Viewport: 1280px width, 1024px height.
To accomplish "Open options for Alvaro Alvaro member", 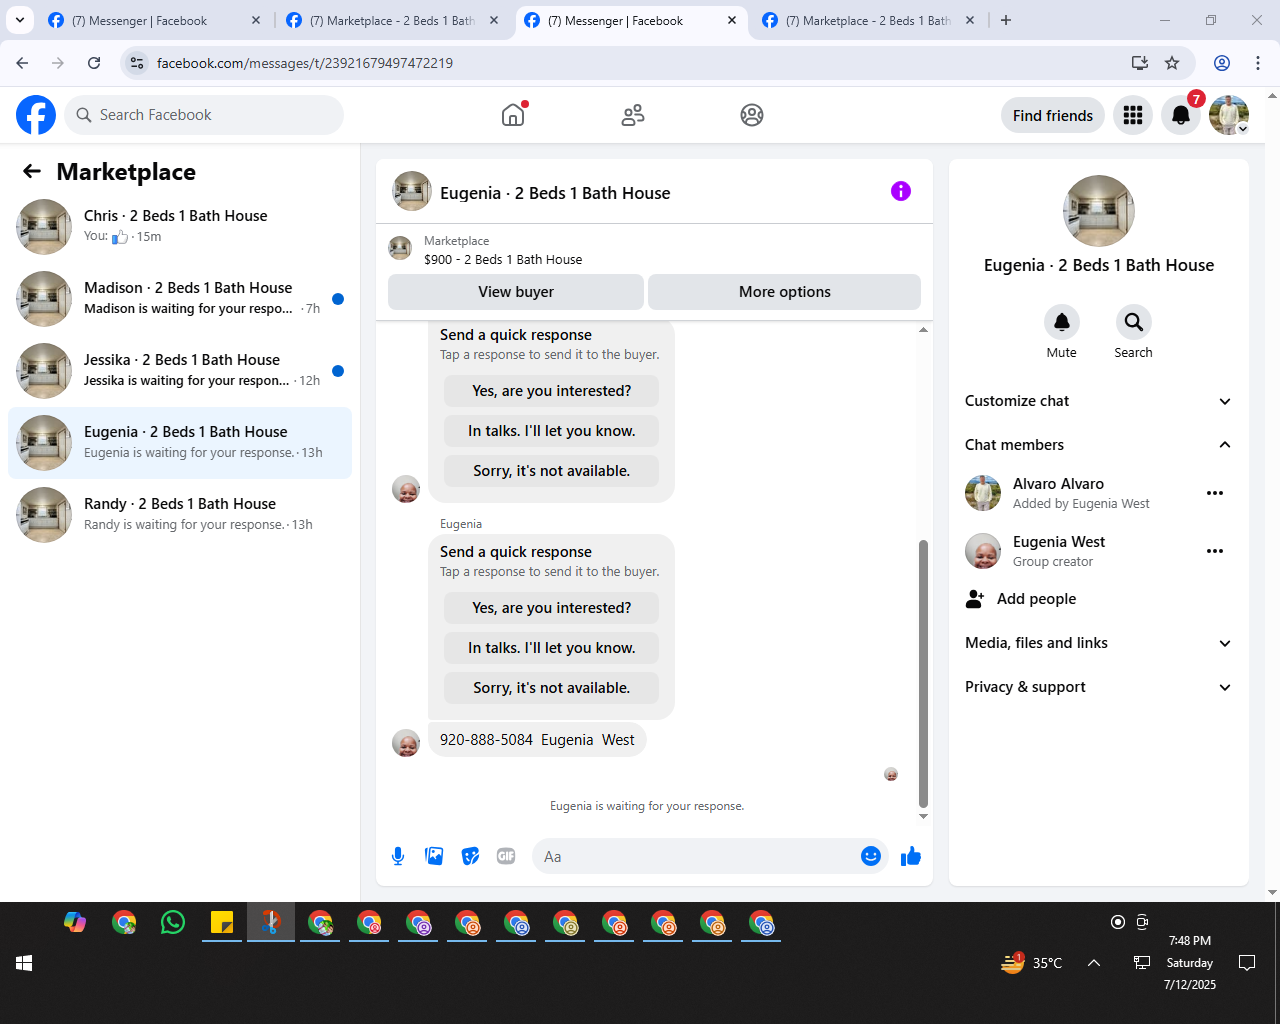I will [x=1215, y=493].
